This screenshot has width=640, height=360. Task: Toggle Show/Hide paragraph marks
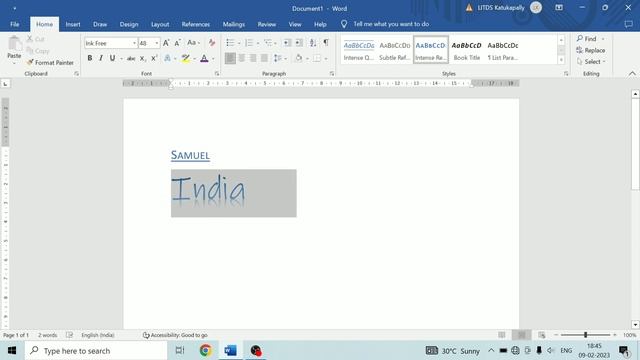pyautogui.click(x=326, y=42)
